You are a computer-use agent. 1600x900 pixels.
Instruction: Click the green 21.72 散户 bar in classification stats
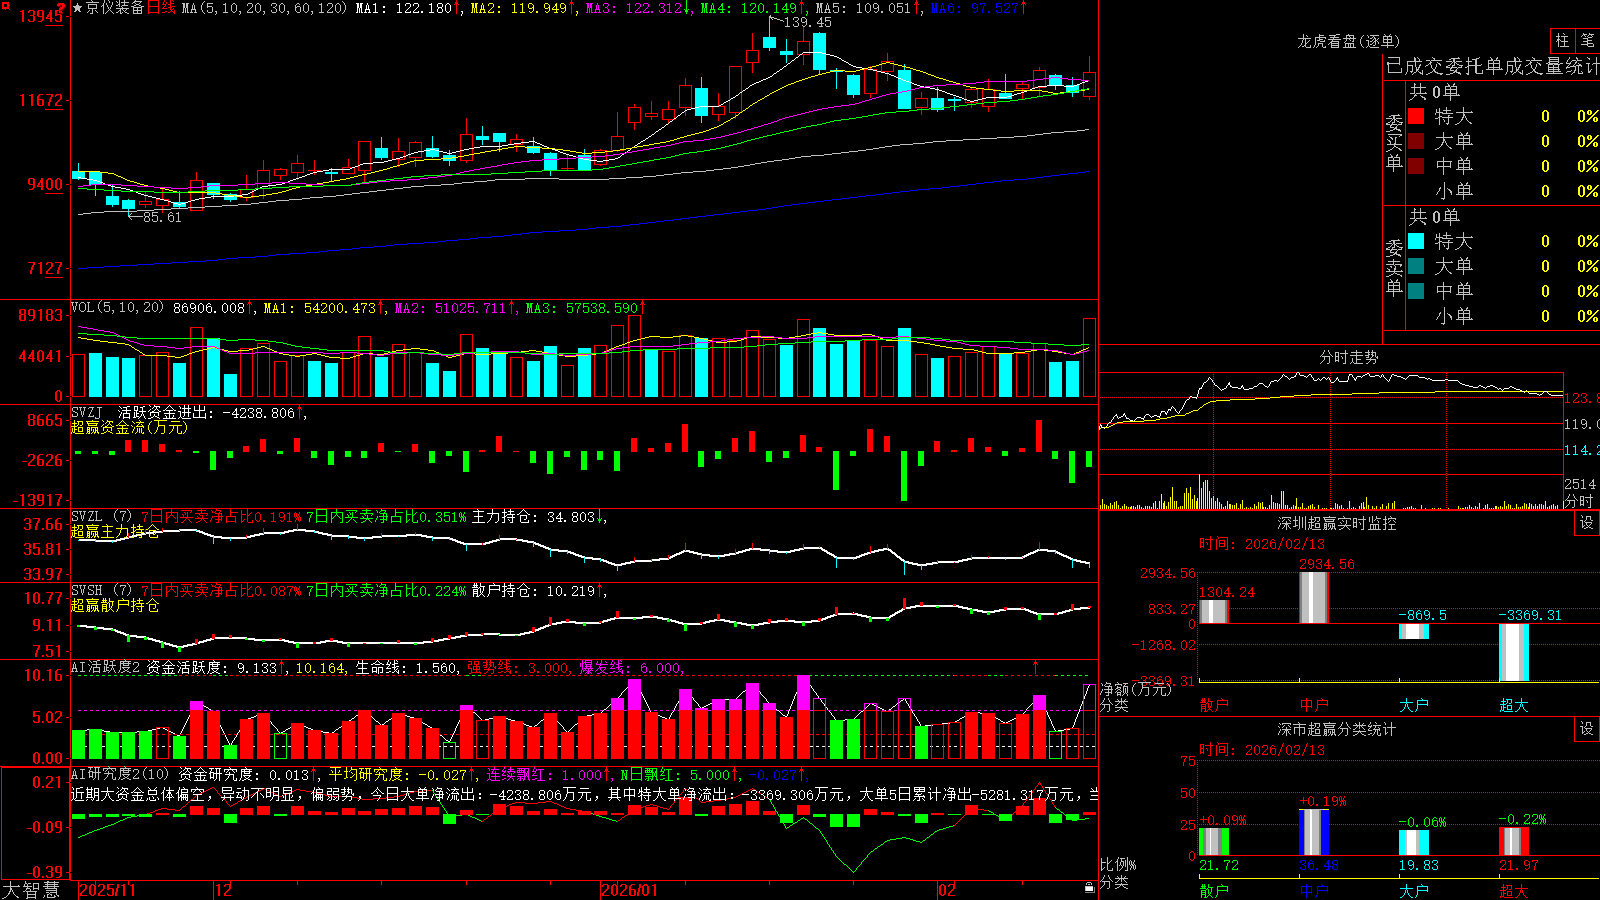click(x=1214, y=842)
